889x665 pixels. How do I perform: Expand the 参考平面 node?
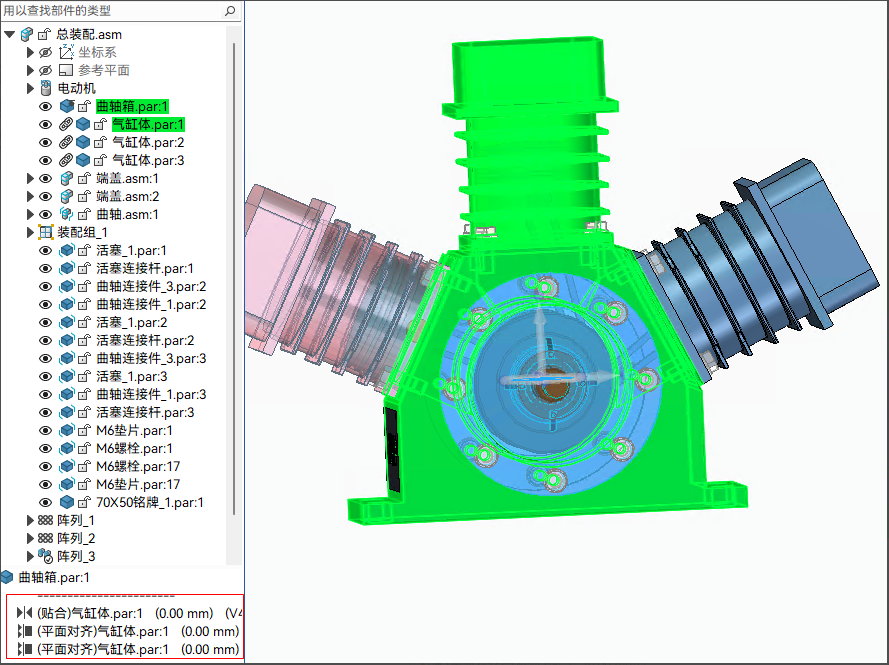[x=31, y=71]
